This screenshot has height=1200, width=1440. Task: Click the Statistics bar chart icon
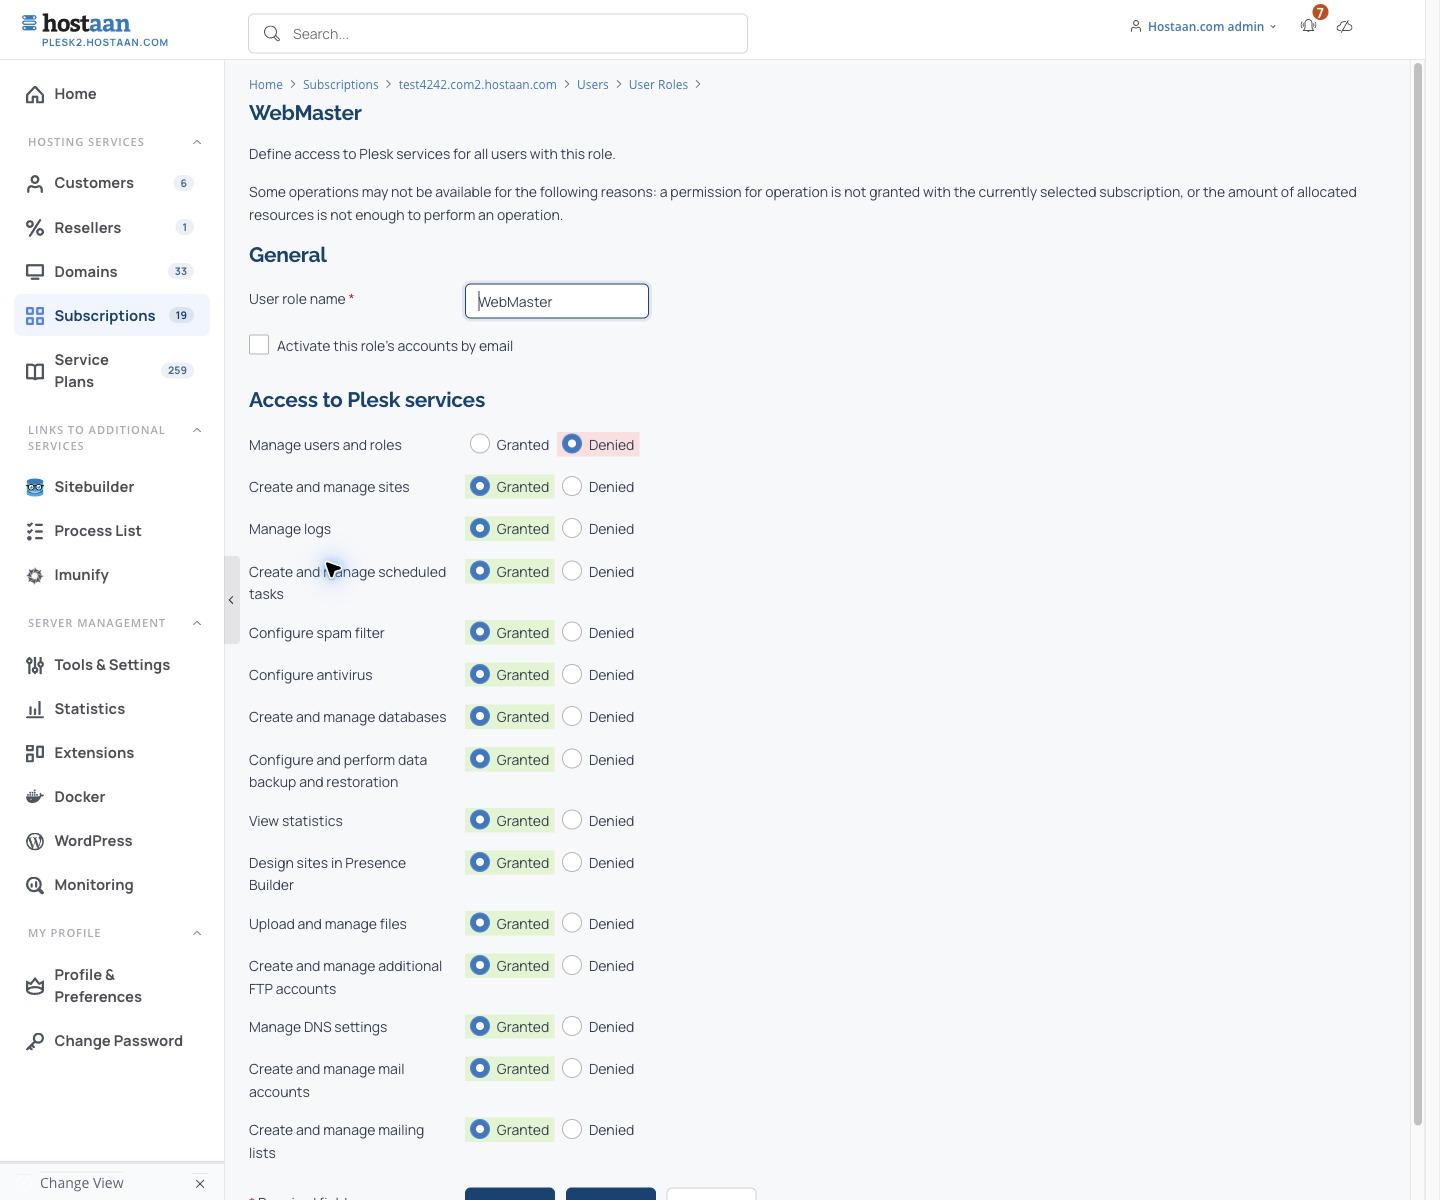click(x=35, y=709)
